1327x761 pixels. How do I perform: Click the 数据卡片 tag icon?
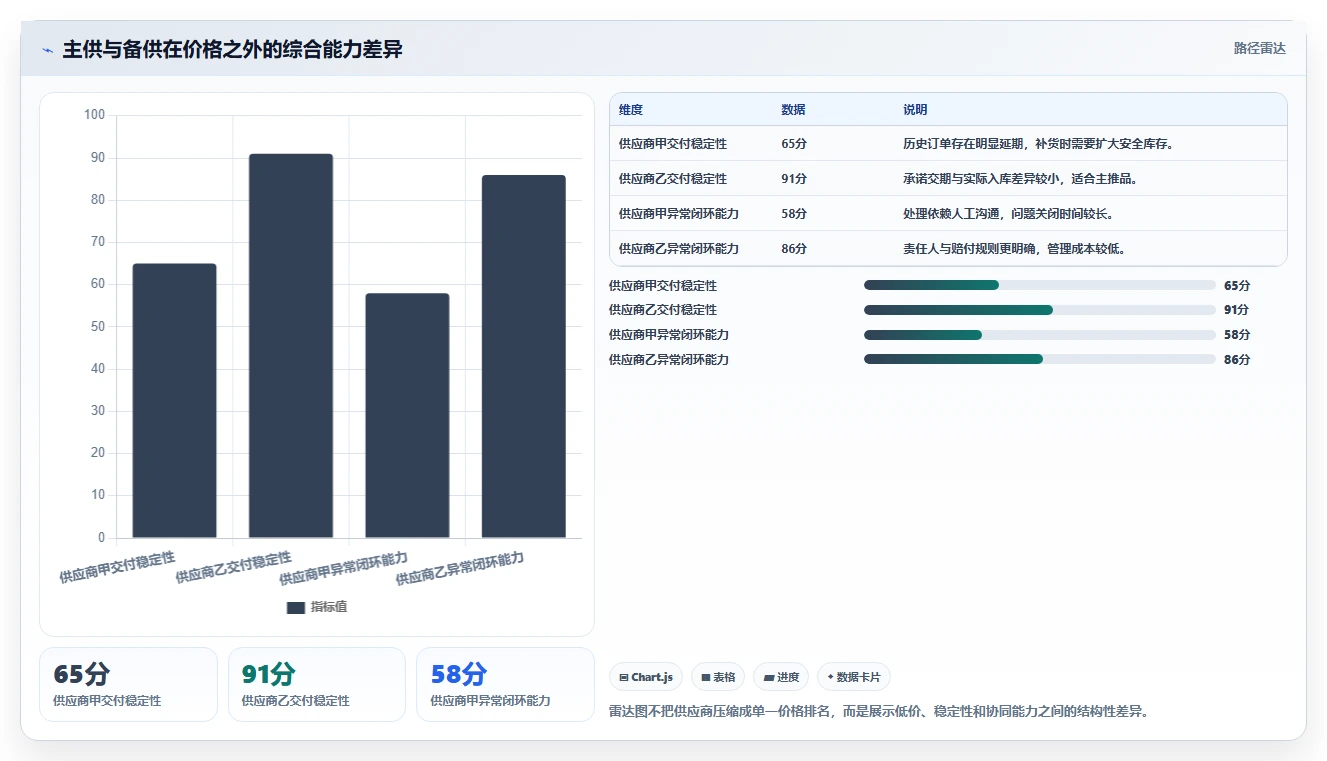[x=831, y=677]
